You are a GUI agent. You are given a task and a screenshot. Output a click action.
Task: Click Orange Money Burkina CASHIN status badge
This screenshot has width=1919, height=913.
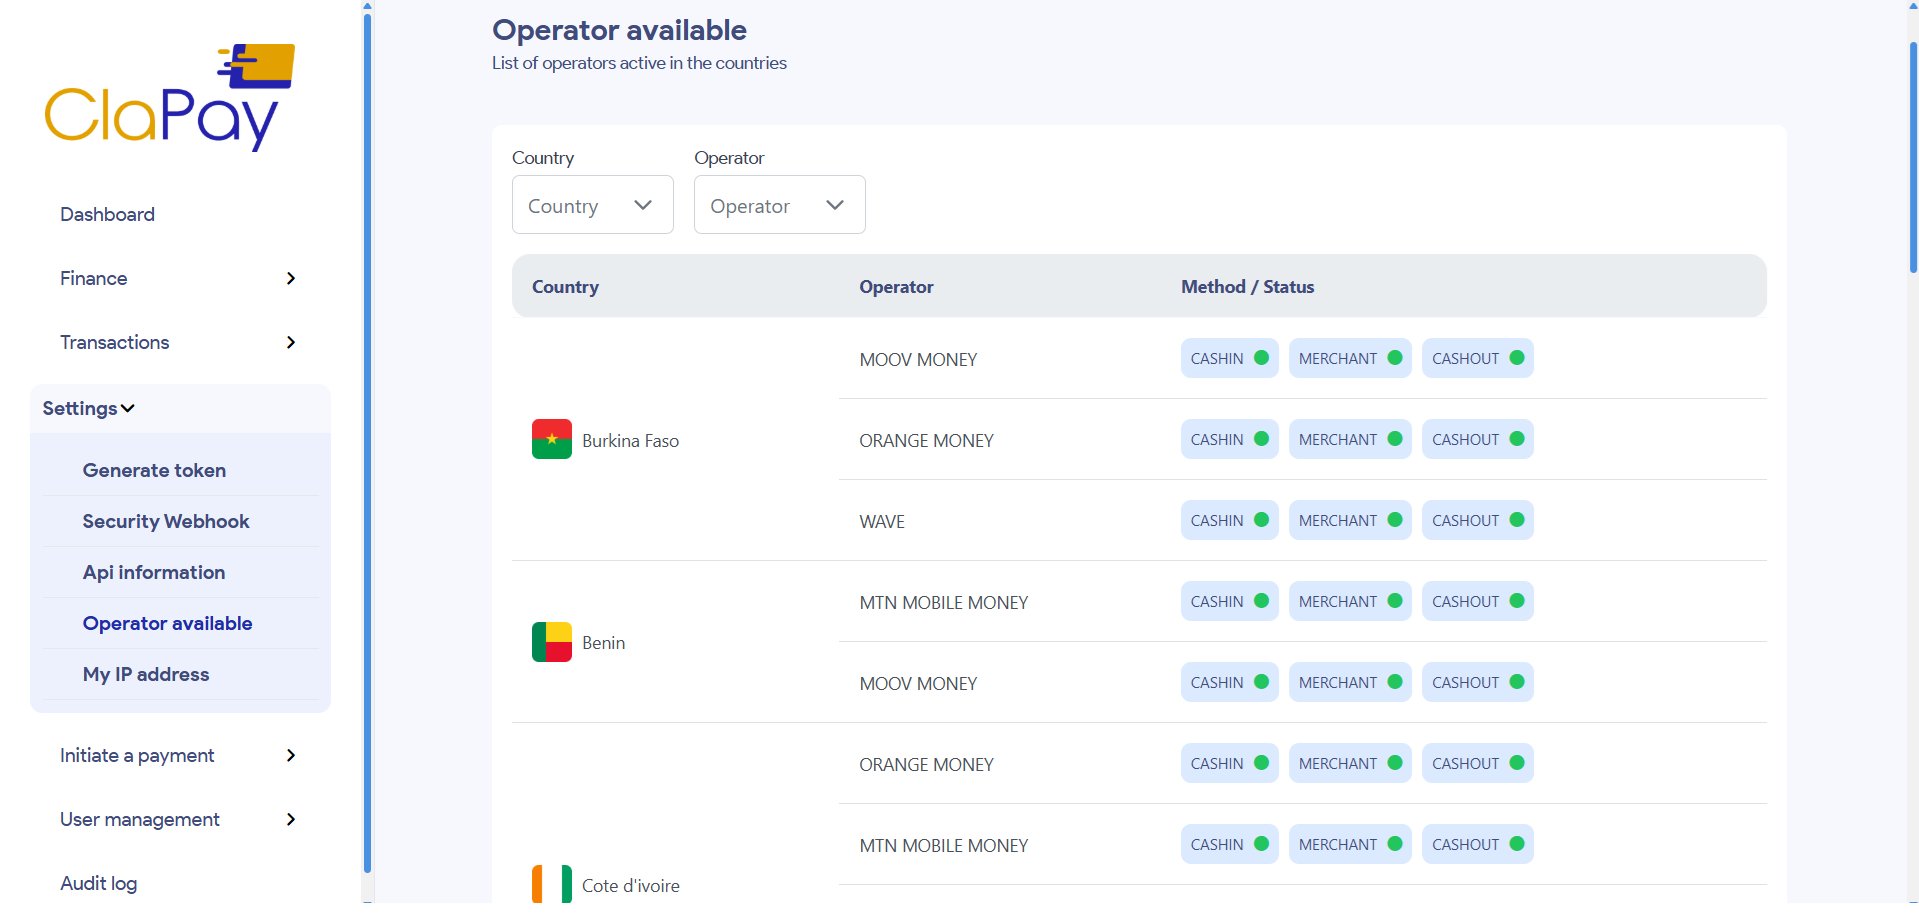click(1229, 440)
